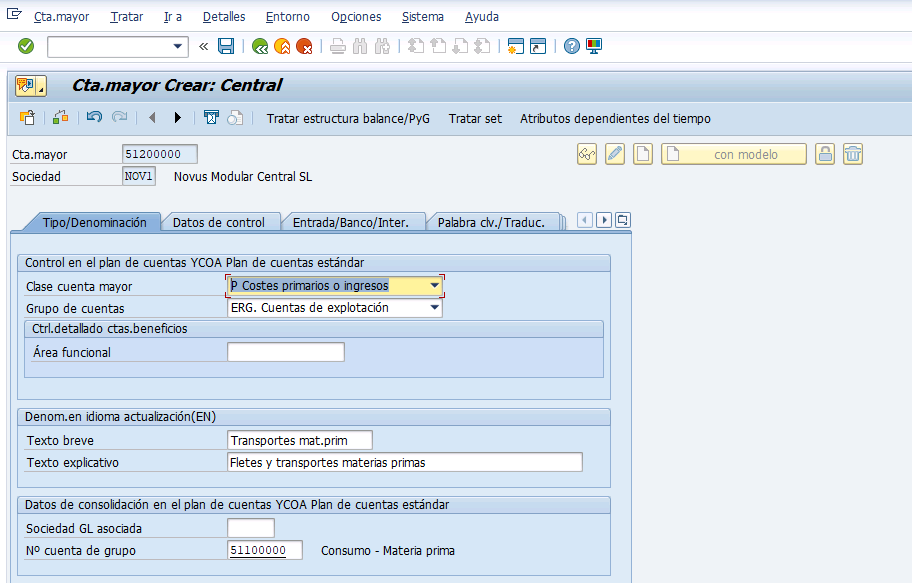
Task: Go to previous account with left arrow
Action: pos(152,118)
